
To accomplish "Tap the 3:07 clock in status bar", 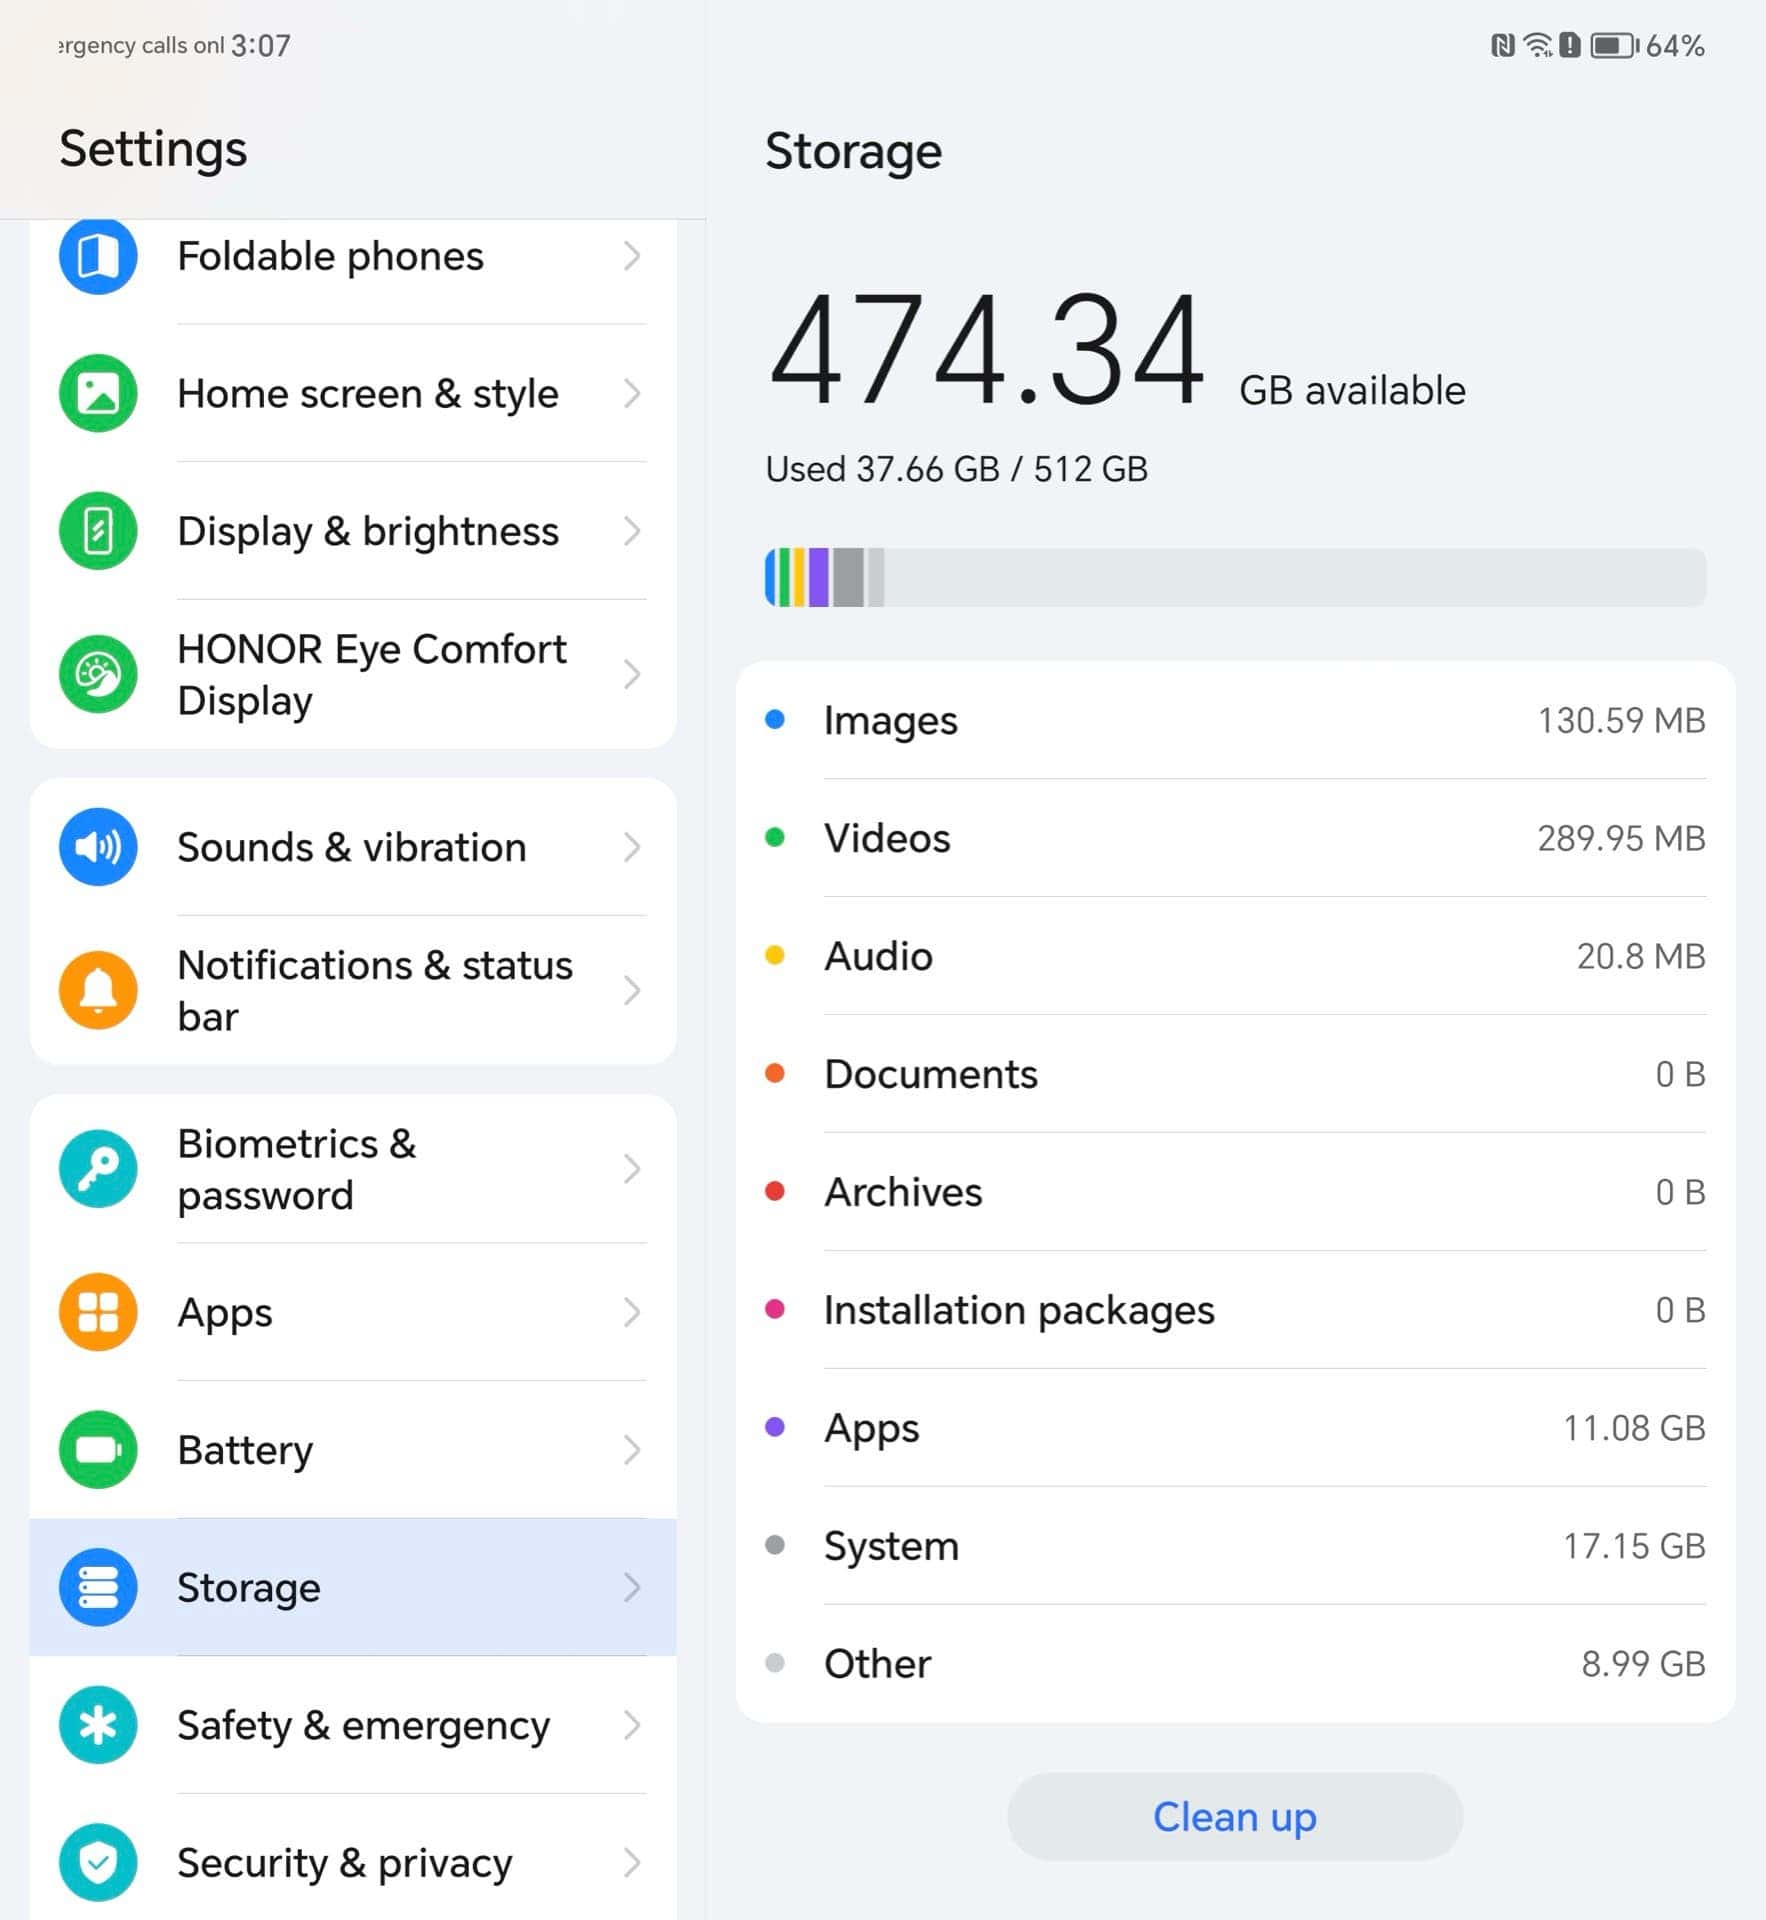I will [261, 45].
